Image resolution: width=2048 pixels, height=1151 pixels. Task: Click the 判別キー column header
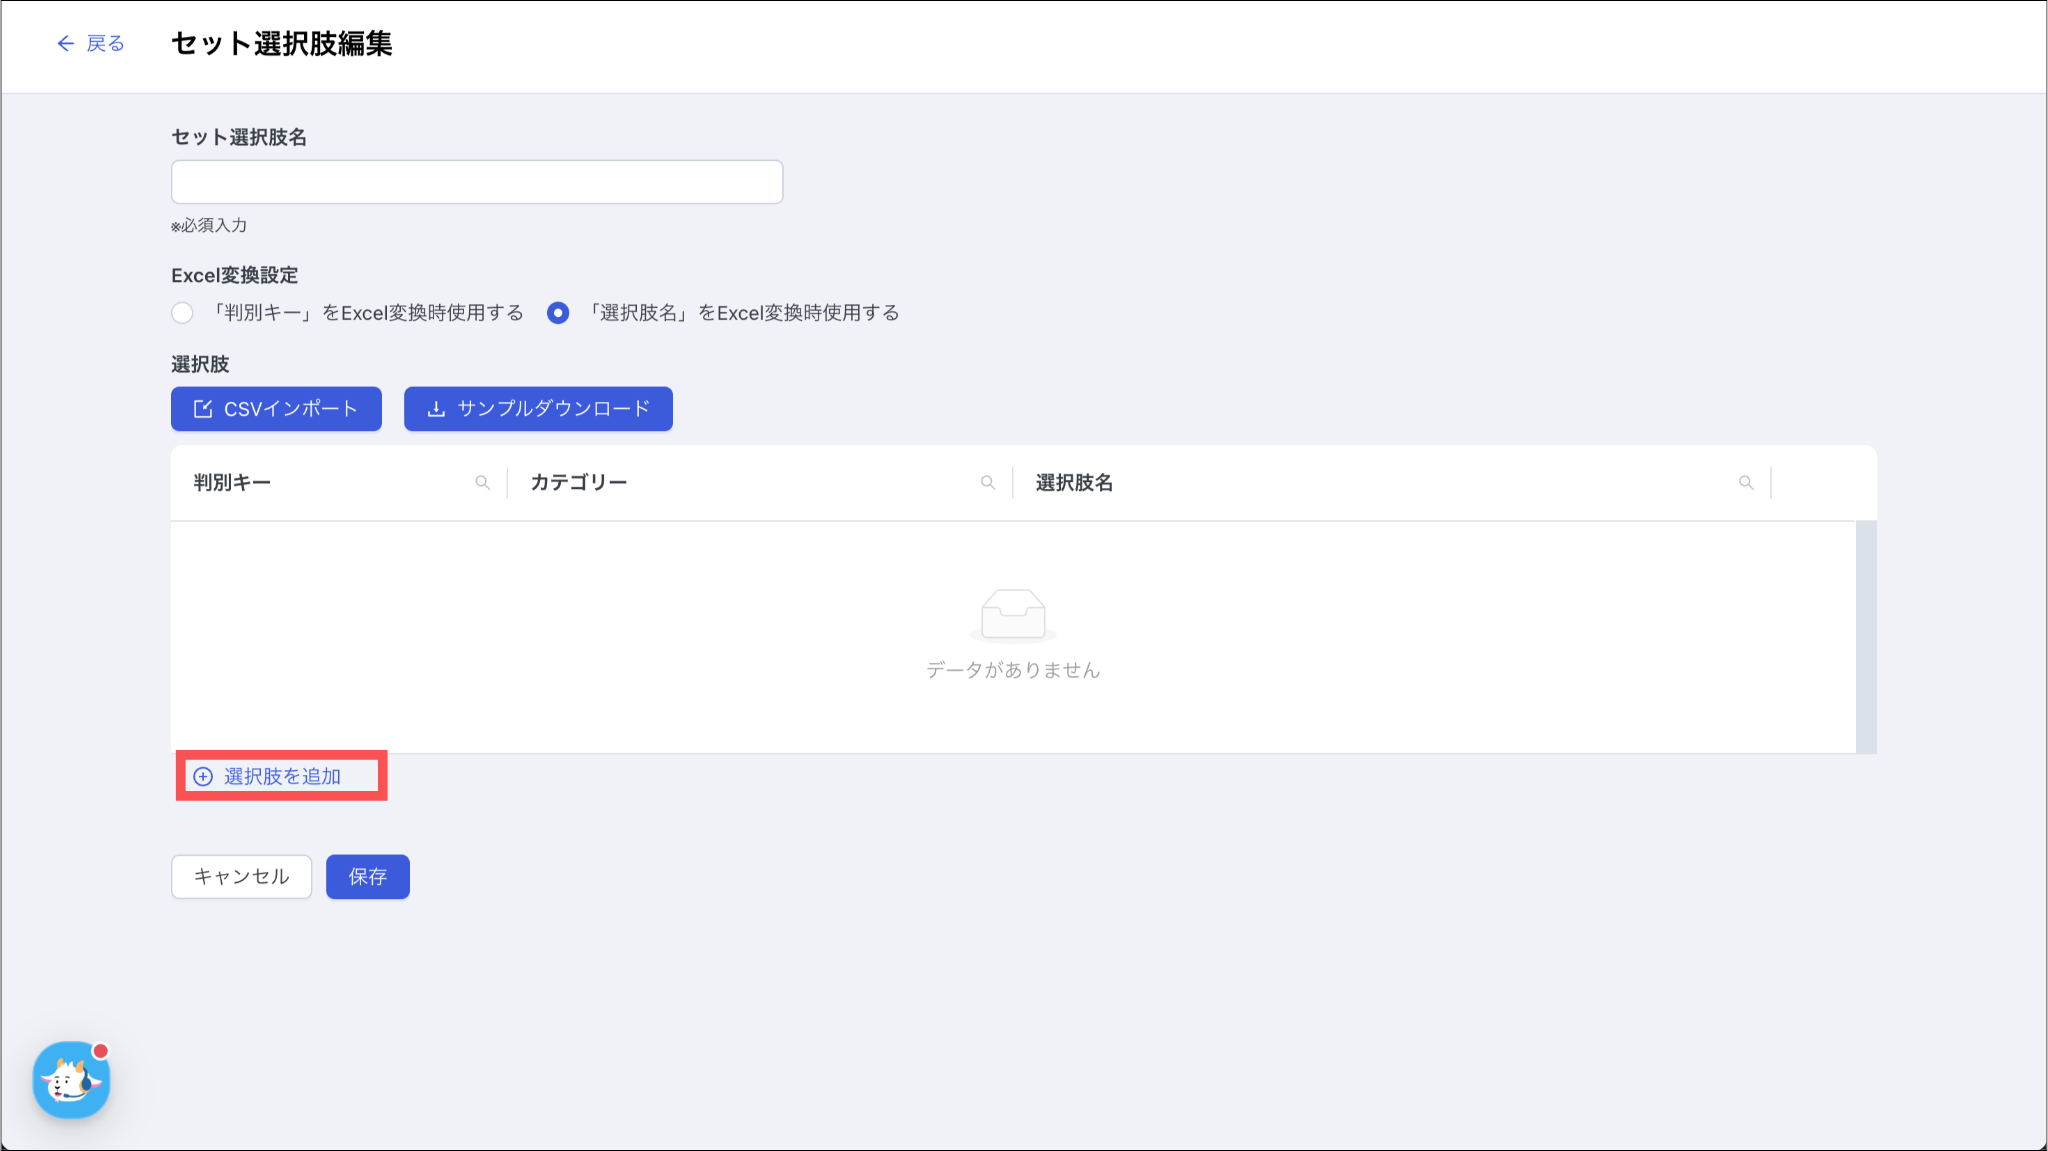232,483
